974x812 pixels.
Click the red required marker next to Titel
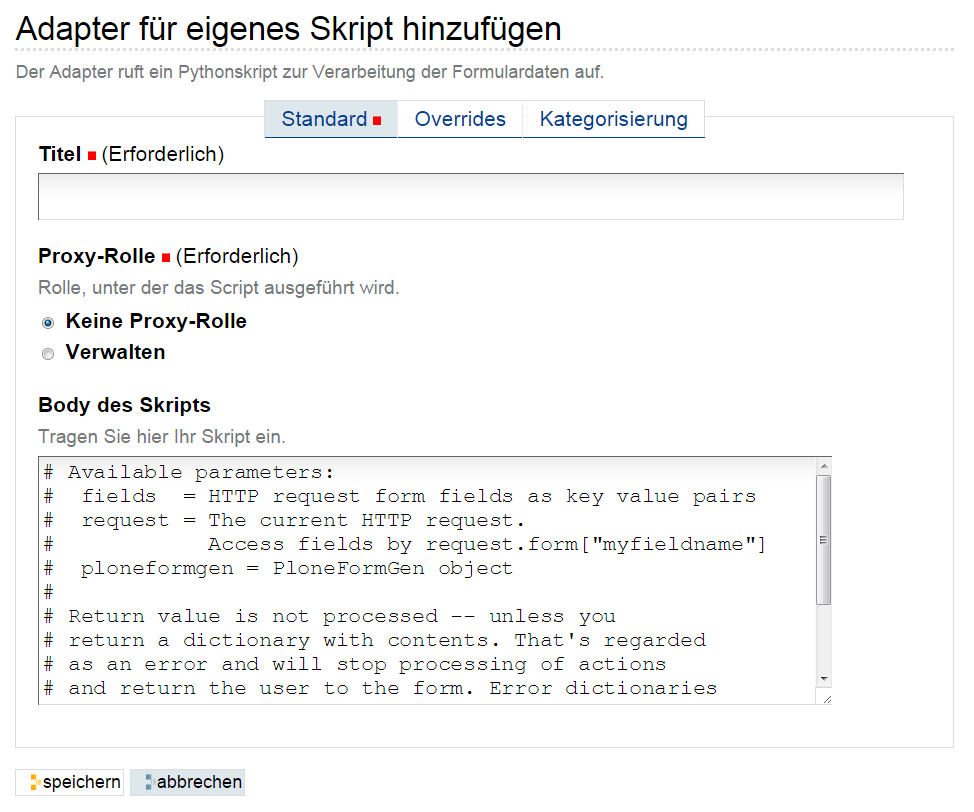92,155
